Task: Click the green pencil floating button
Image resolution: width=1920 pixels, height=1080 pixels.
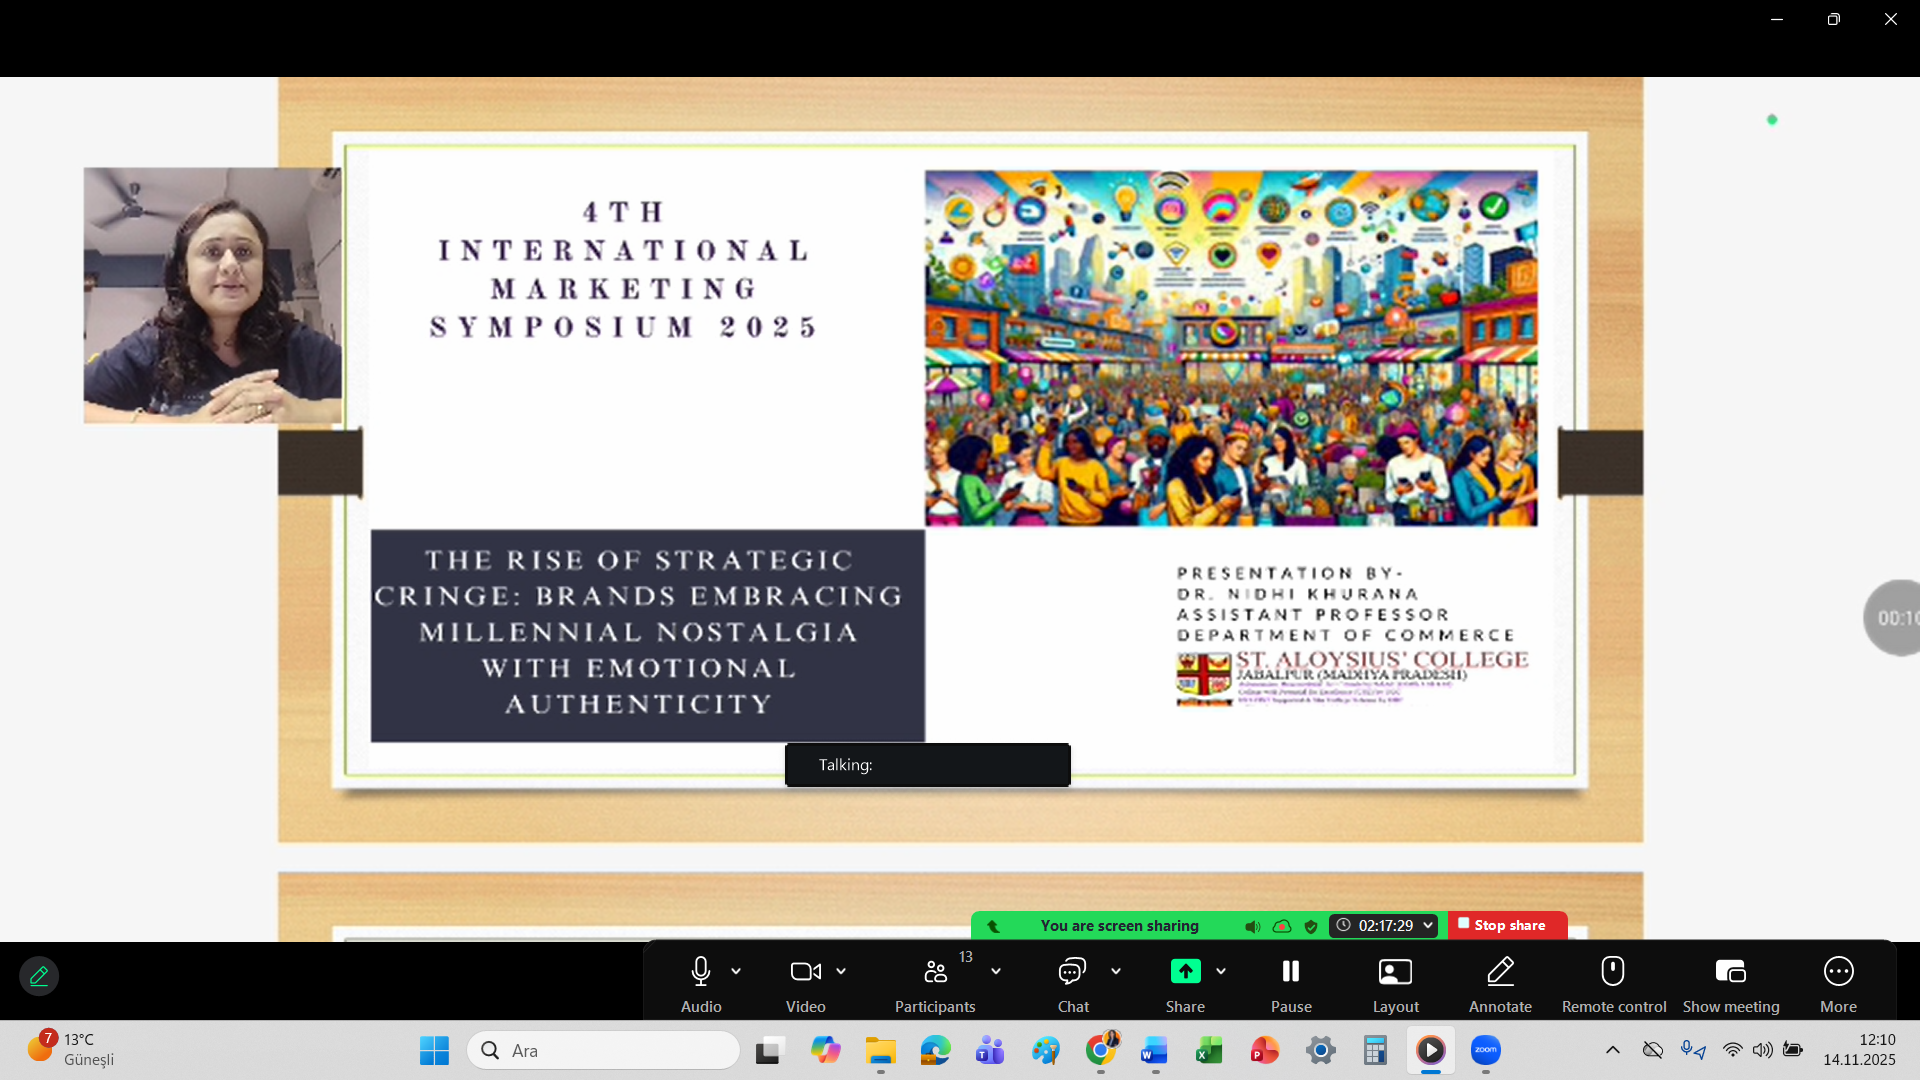Action: 39,976
